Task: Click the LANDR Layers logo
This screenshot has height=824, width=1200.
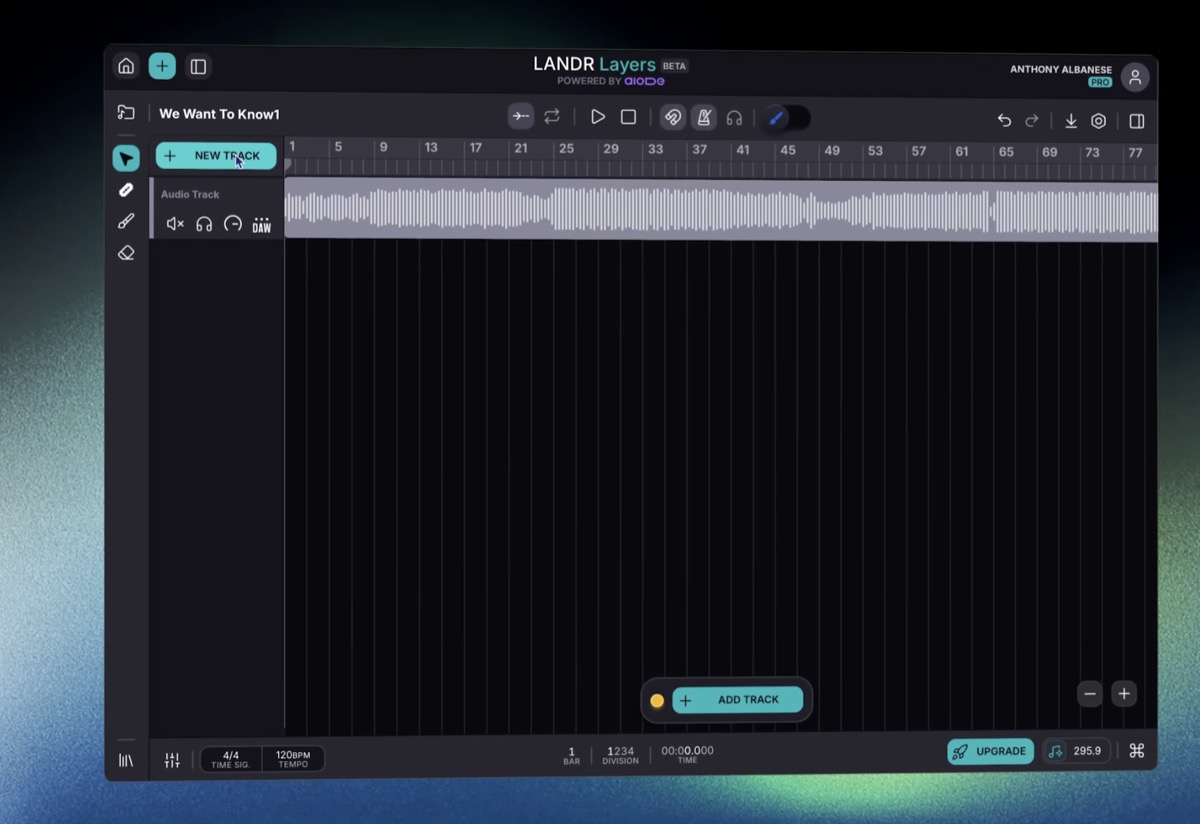Action: [595, 64]
